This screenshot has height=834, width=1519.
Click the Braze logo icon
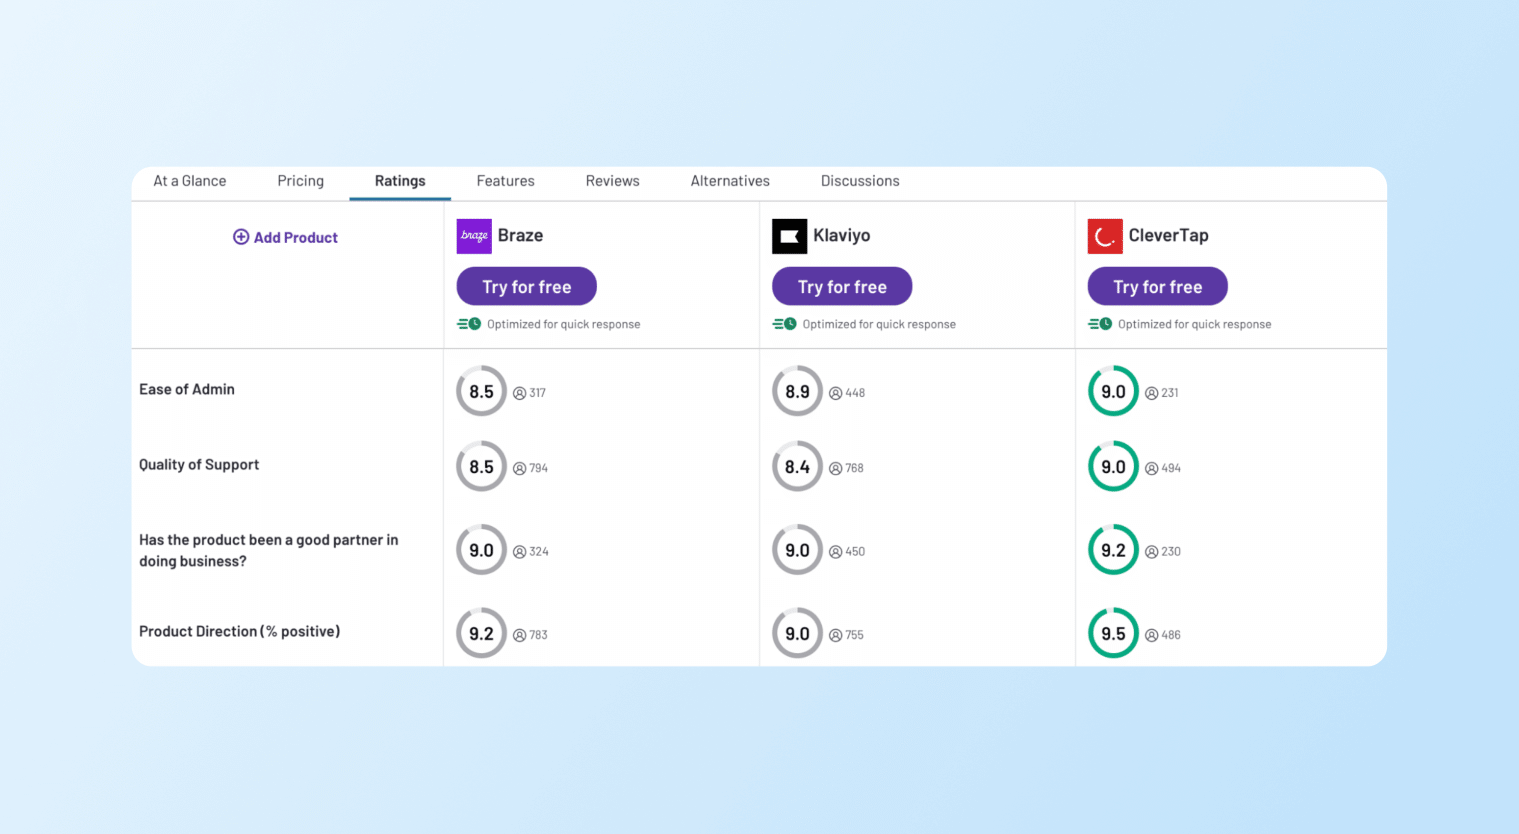[x=474, y=236]
